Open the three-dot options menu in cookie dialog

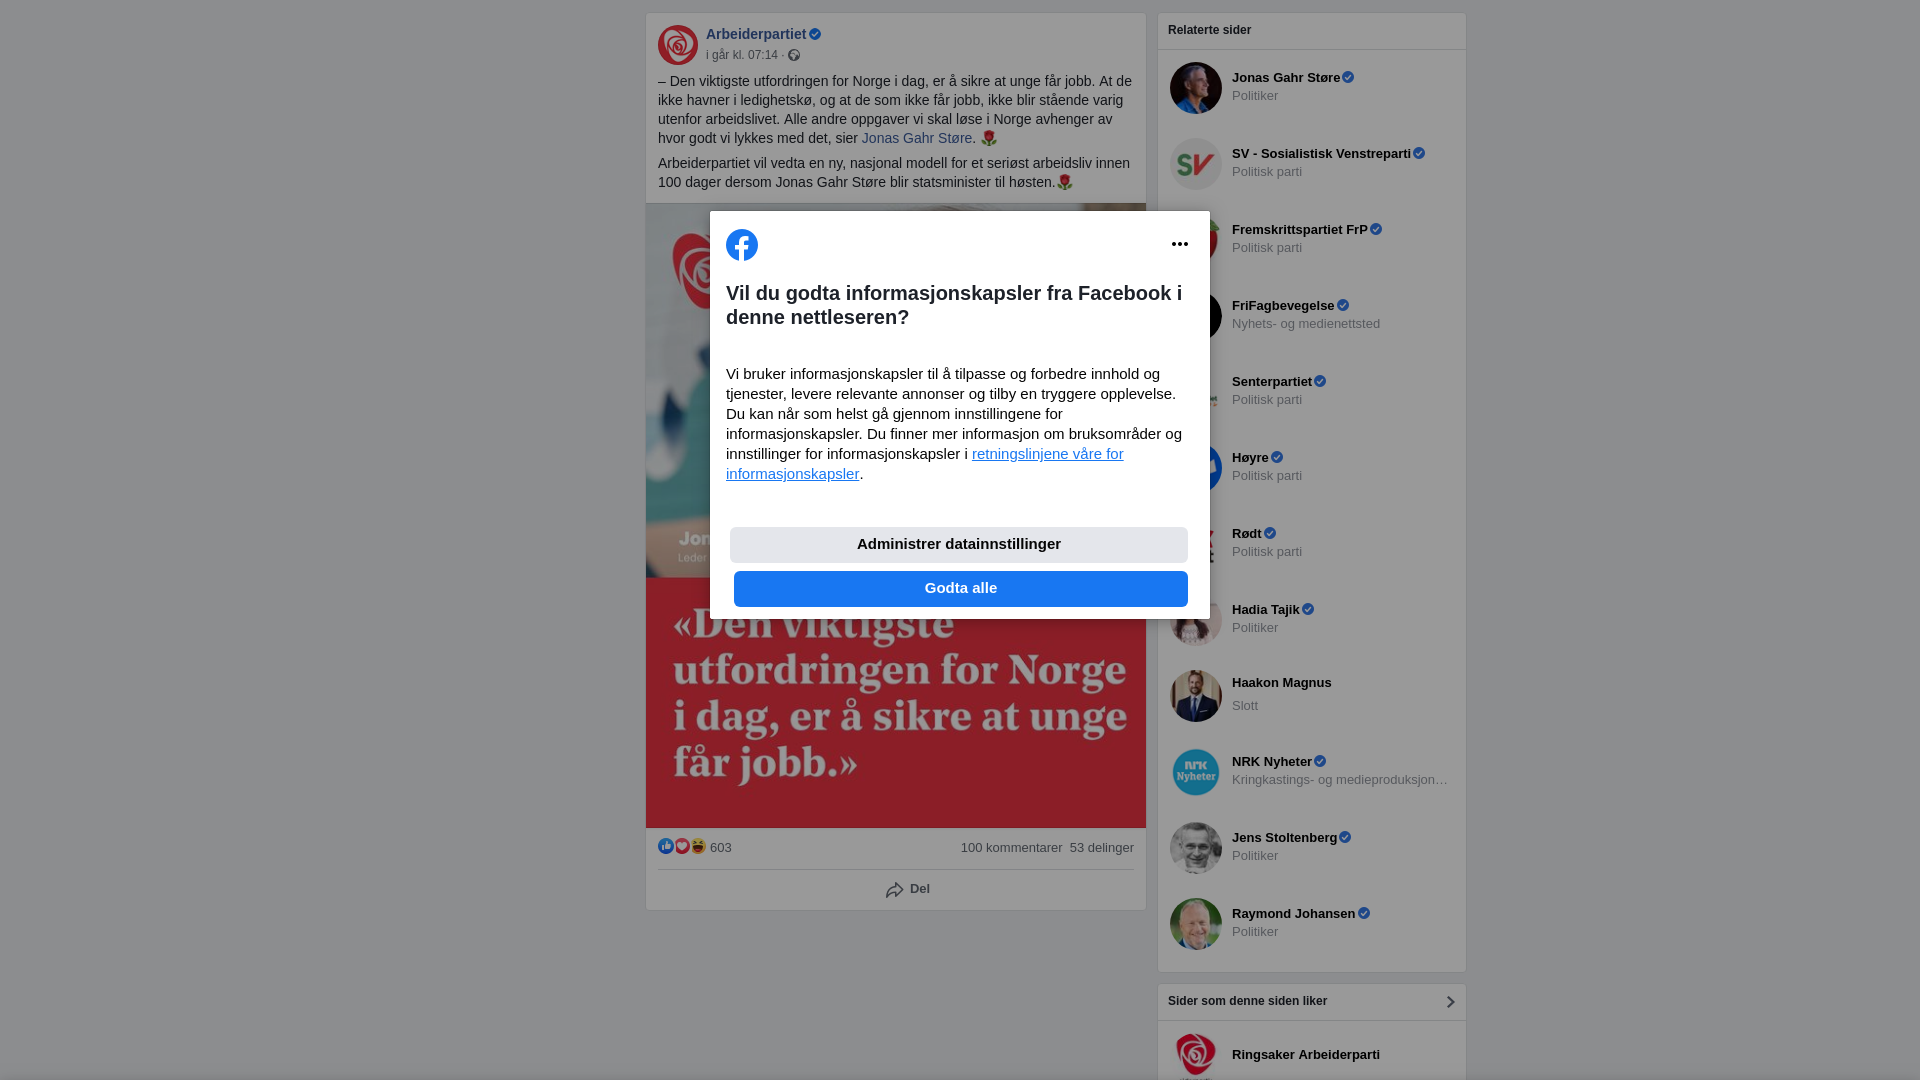pos(1180,244)
